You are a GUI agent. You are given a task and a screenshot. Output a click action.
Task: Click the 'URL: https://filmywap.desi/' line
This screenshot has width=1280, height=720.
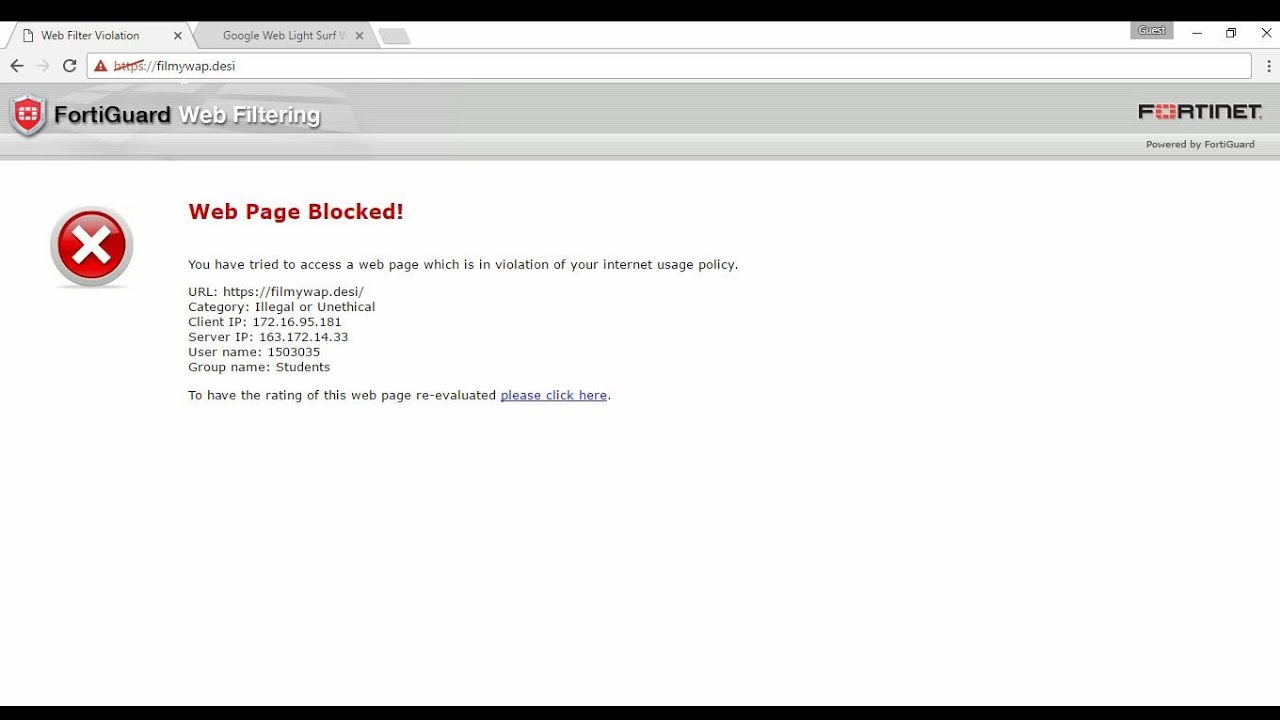coord(276,292)
